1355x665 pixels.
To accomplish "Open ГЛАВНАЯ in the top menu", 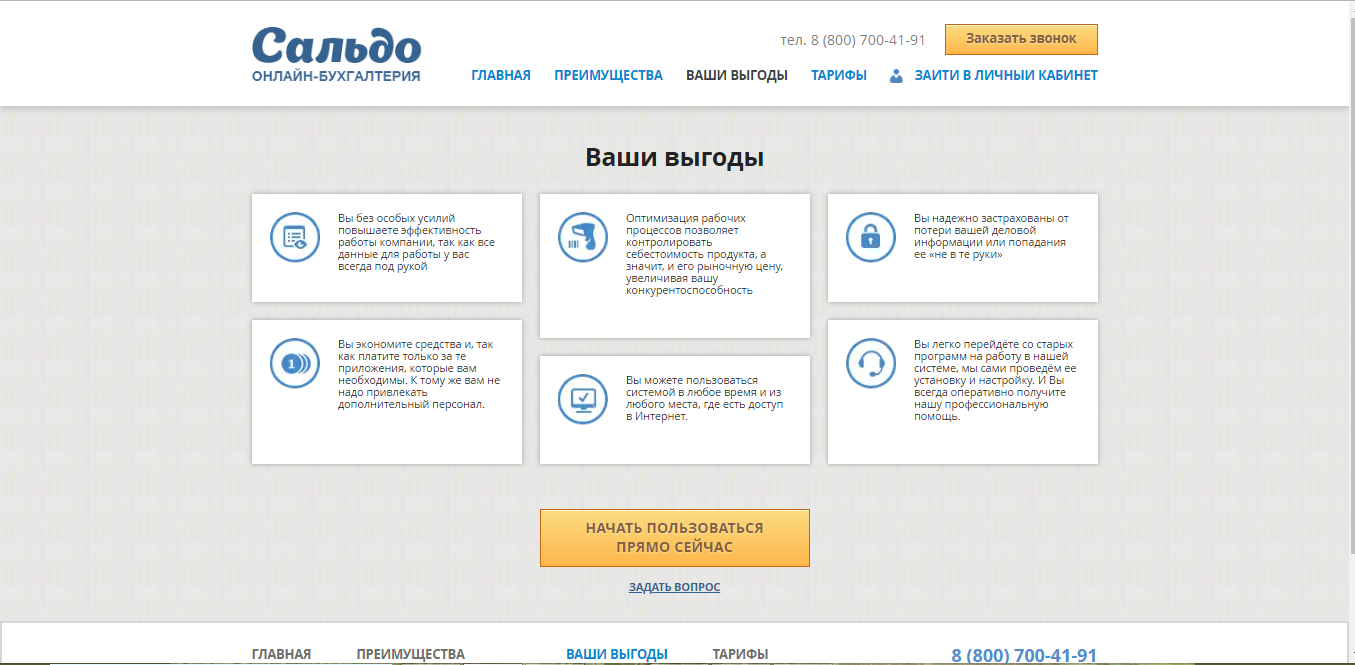I will 501,75.
